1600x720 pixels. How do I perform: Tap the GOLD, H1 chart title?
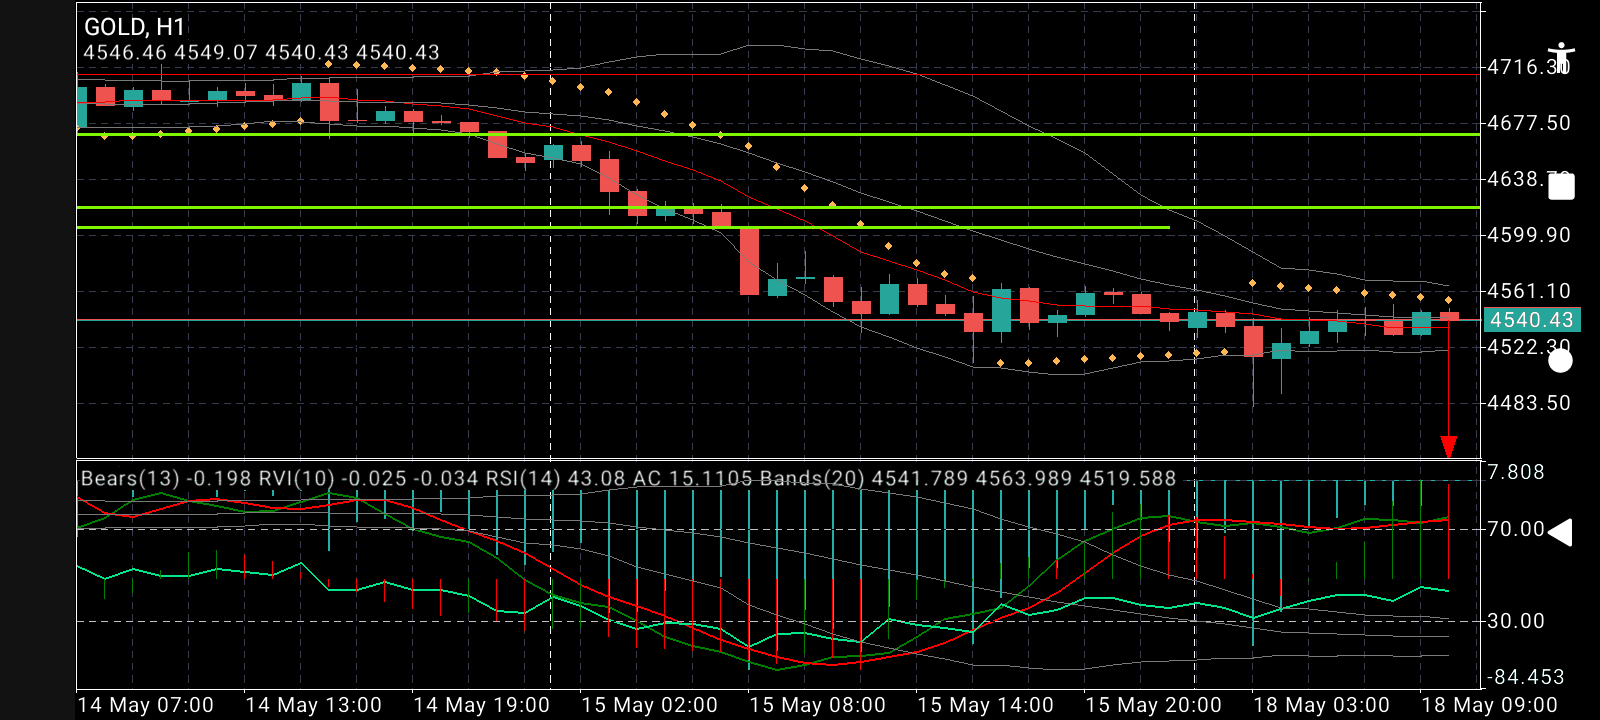point(134,27)
